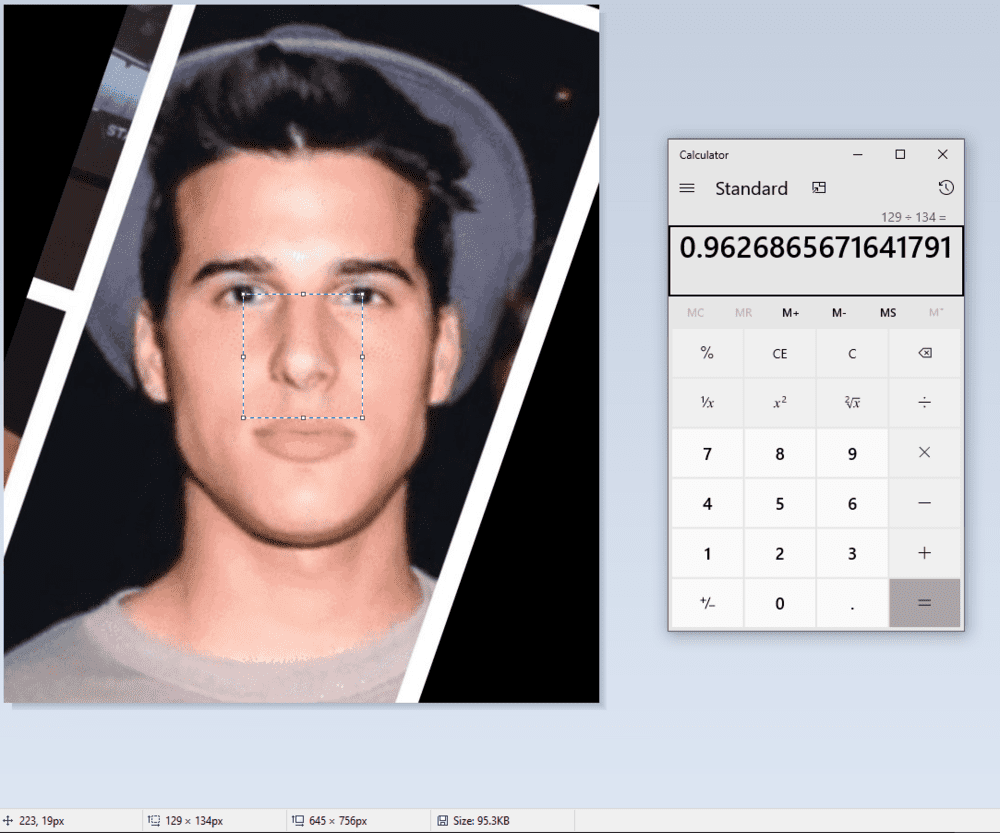
Task: Click the percent key in Calculator
Action: click(707, 353)
